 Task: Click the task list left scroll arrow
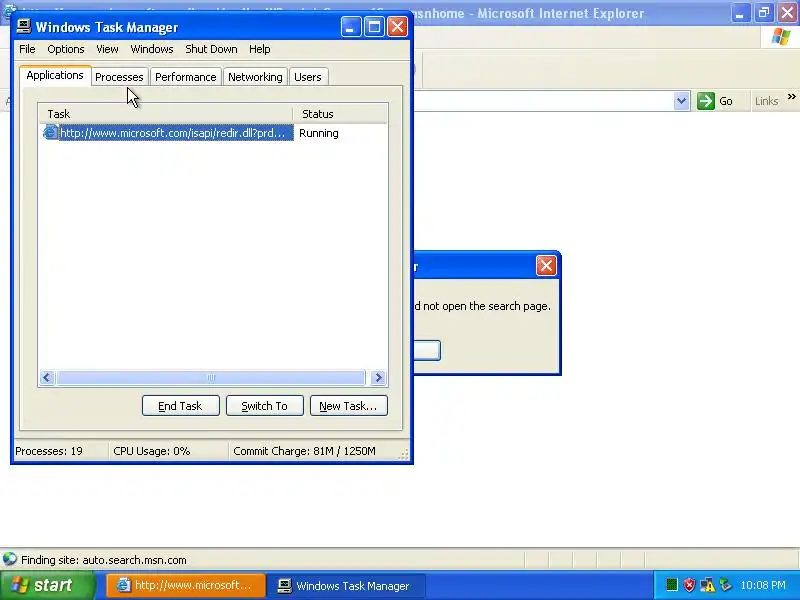[x=47, y=378]
